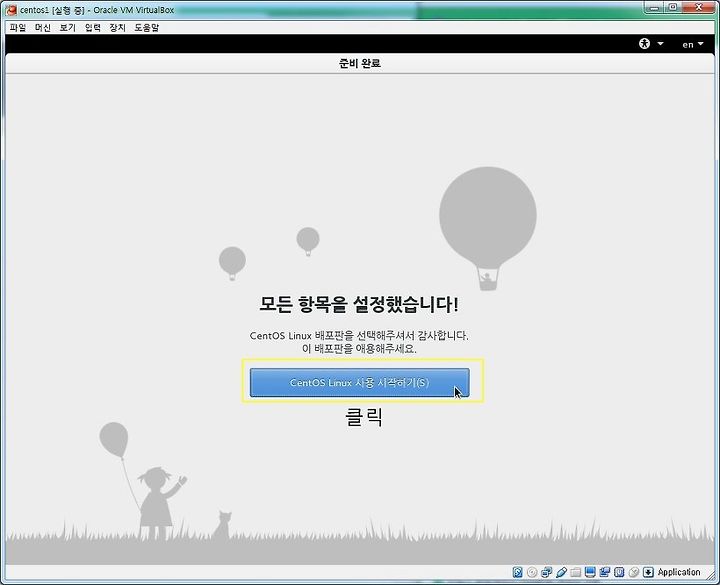Expand the en language dropdown

(x=692, y=45)
